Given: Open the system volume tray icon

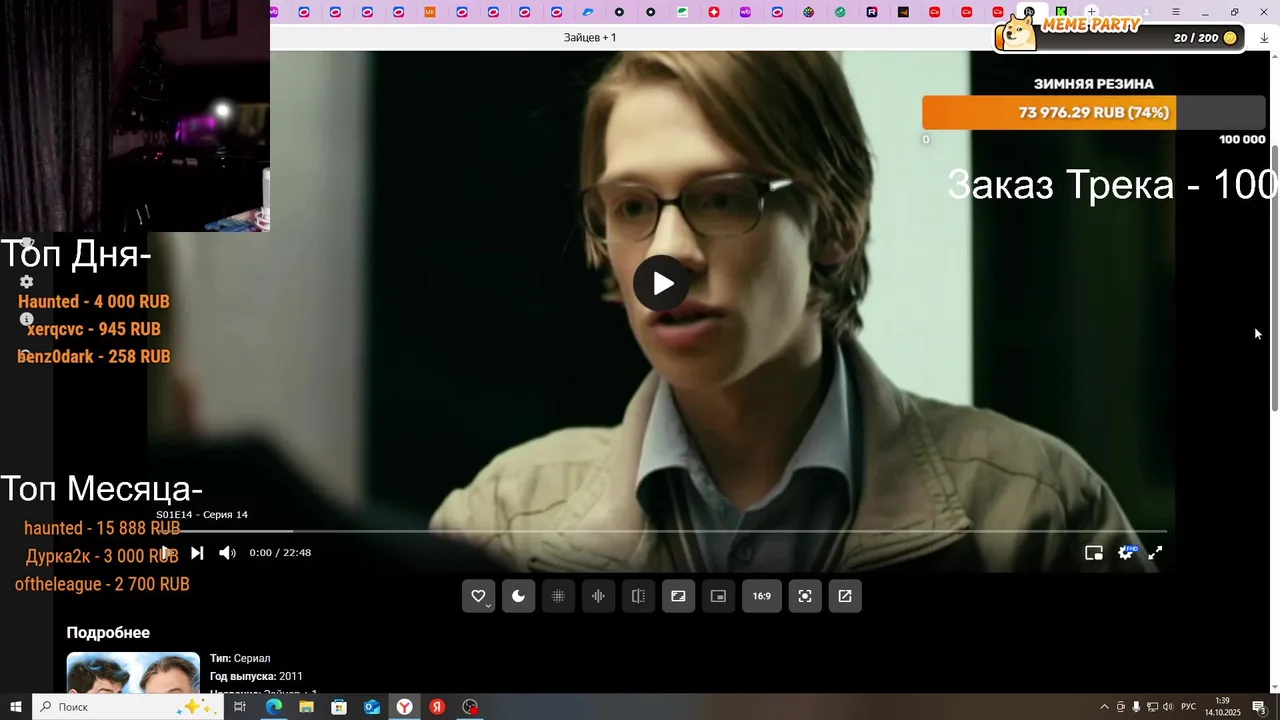Looking at the screenshot, I should [1168, 707].
